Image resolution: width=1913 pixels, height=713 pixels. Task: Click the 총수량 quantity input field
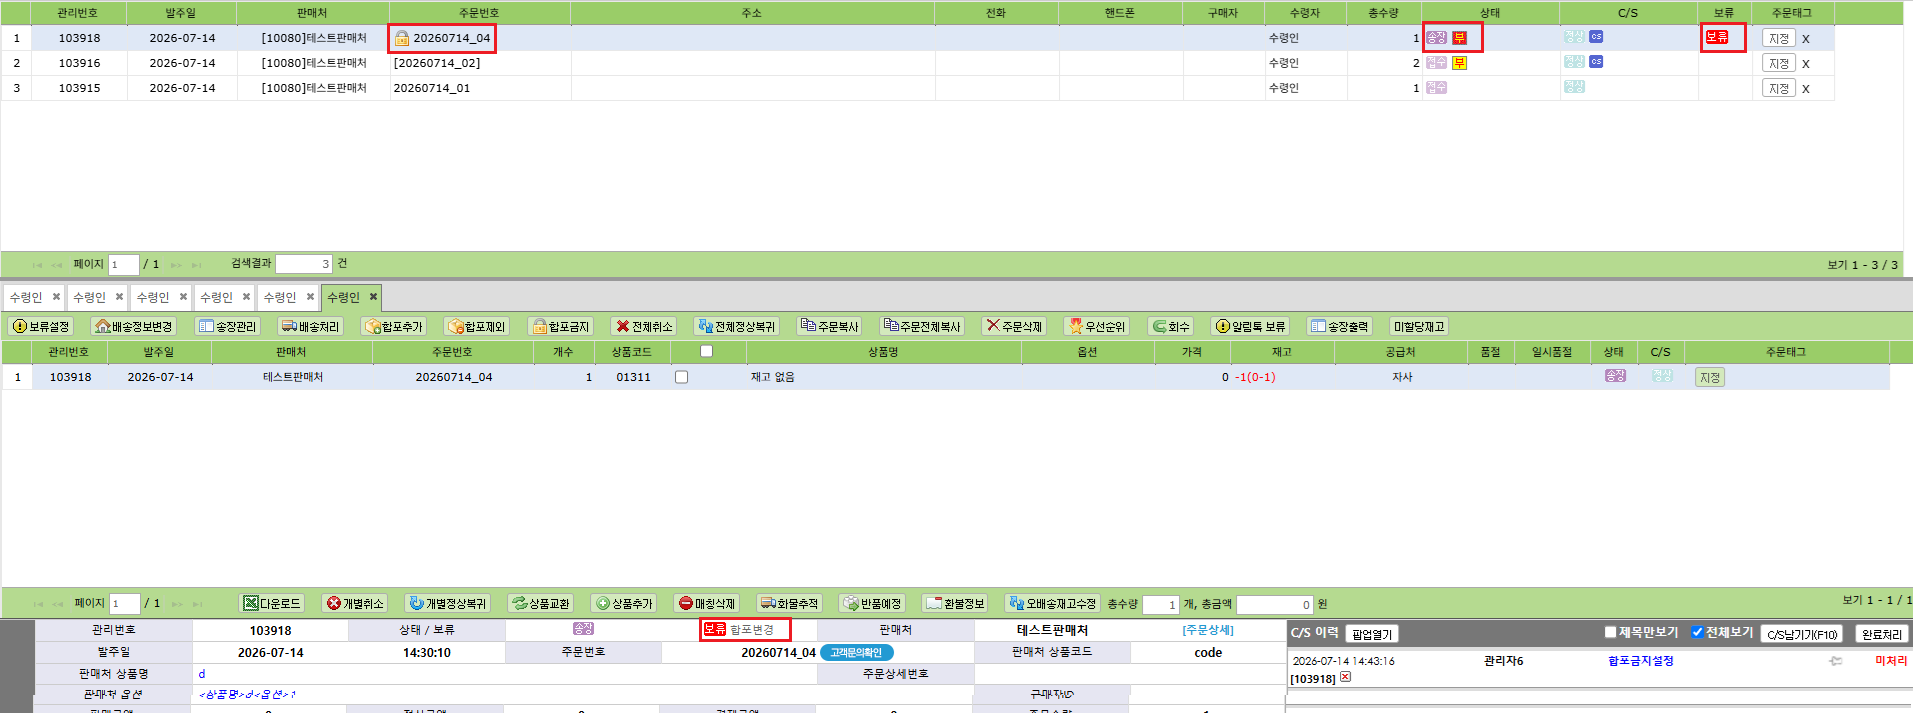pyautogui.click(x=1161, y=604)
